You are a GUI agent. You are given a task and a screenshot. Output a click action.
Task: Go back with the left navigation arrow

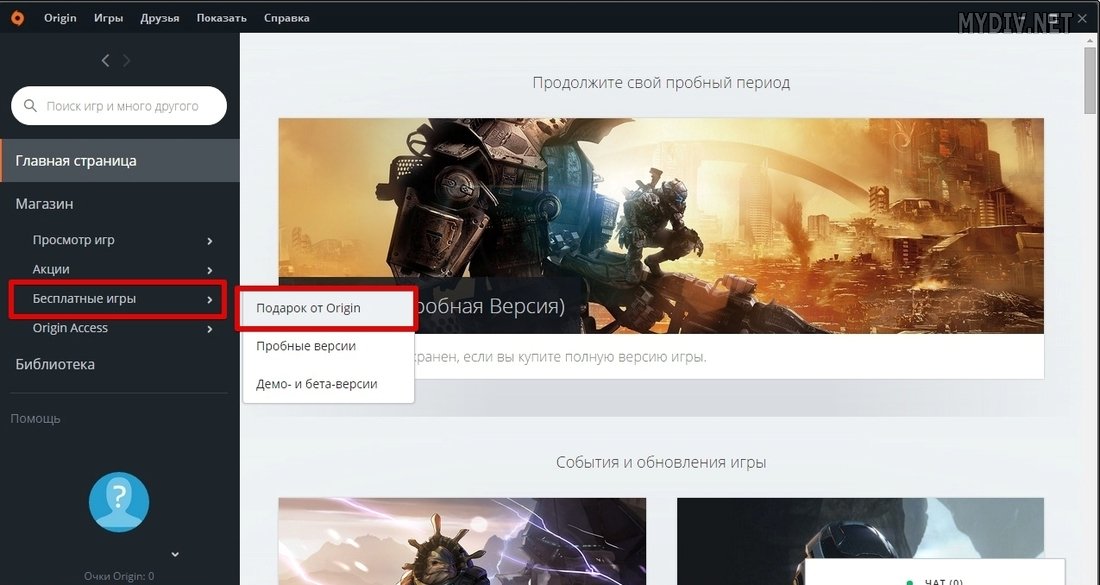coord(105,61)
